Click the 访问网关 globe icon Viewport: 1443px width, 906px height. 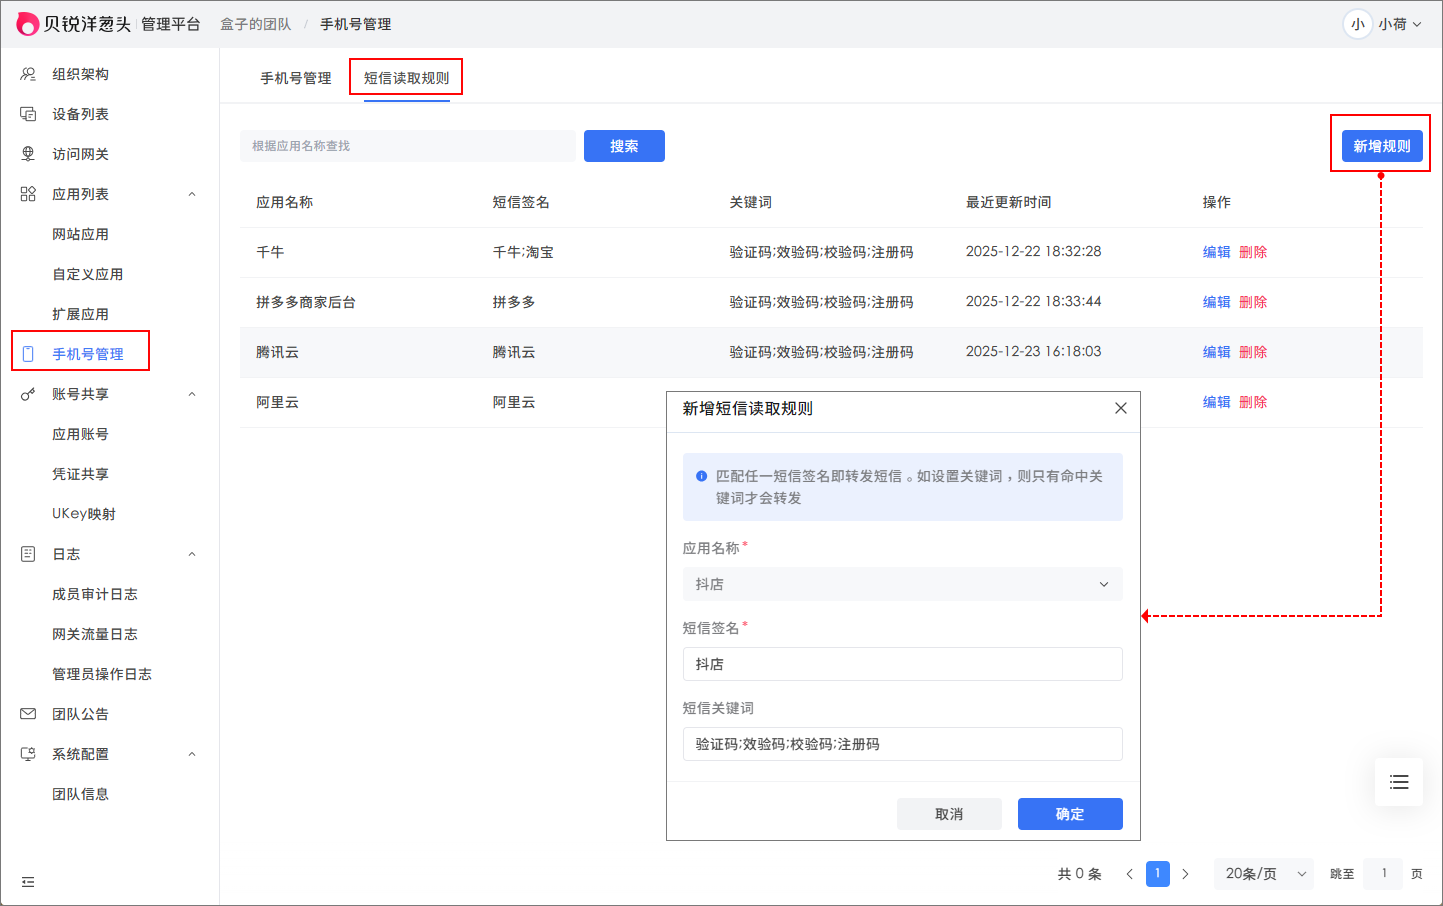[28, 154]
